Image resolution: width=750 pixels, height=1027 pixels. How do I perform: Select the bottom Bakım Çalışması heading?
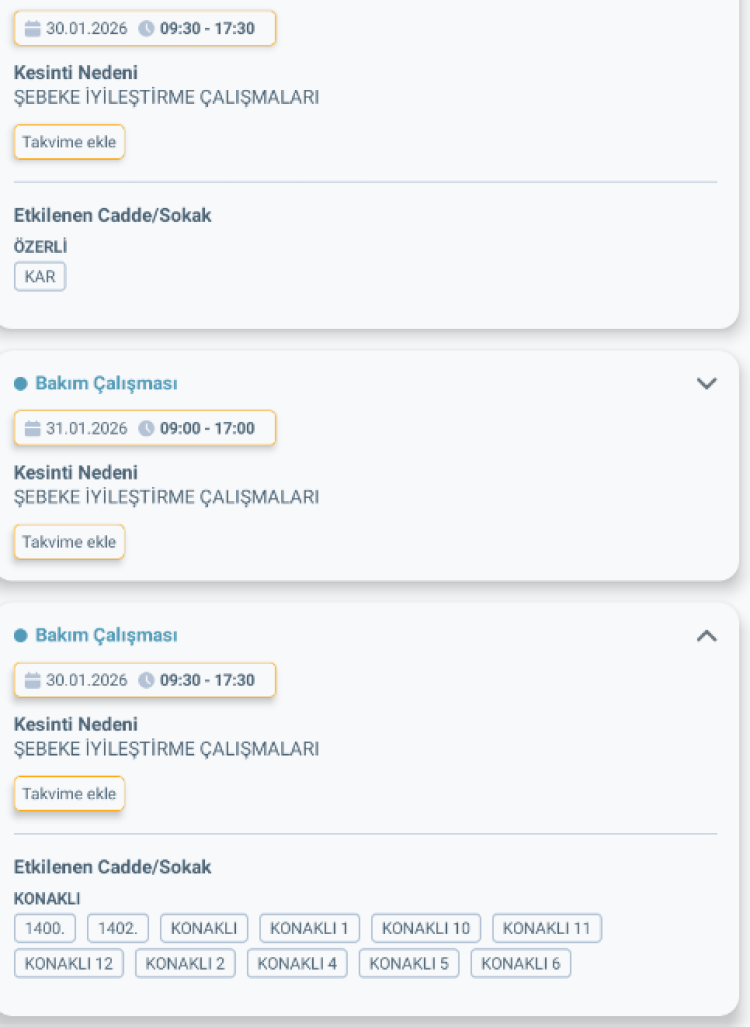pyautogui.click(x=107, y=634)
